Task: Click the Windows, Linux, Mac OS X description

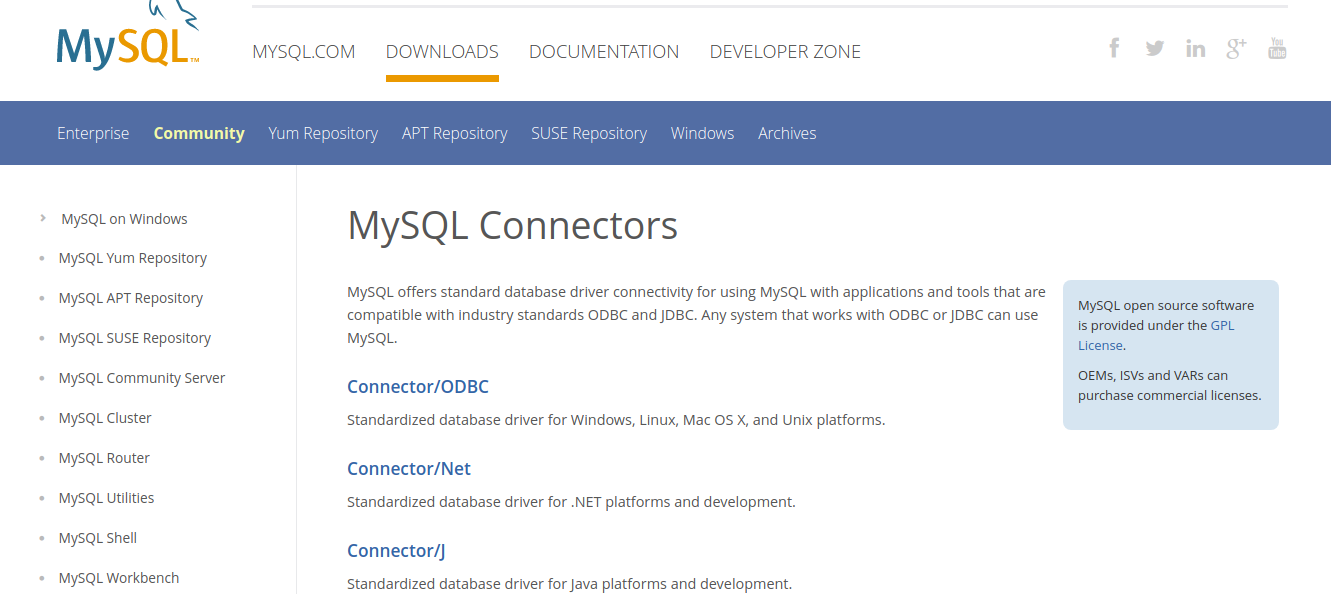Action: click(616, 420)
